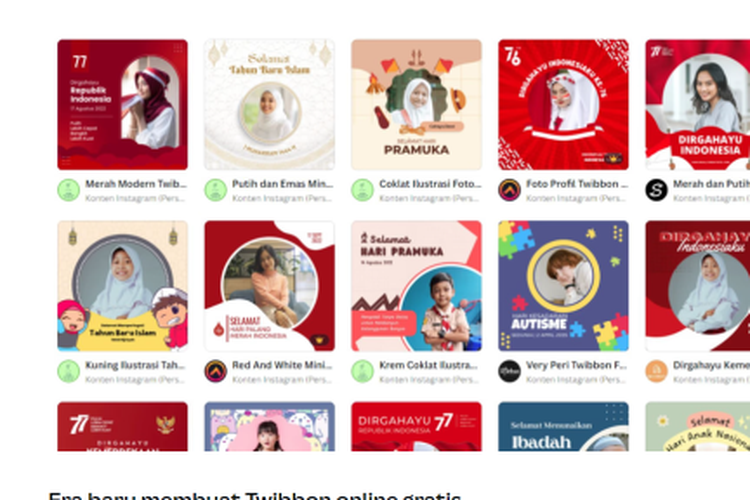Open the Very Peri Twibbon title link
The width and height of the screenshot is (750, 500).
[x=576, y=365]
